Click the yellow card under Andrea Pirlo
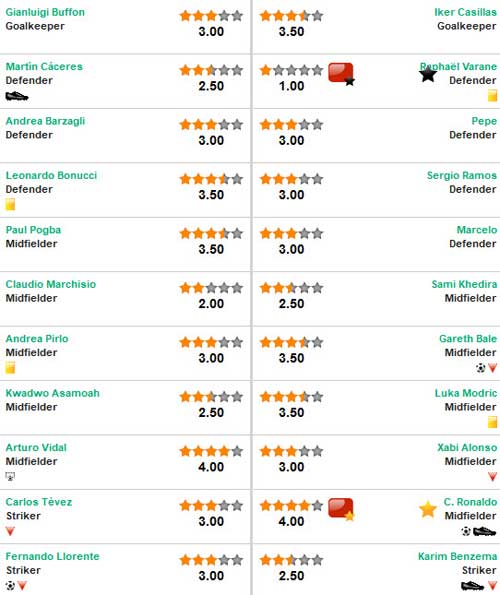Screen dimensions: 500x595 10,368
